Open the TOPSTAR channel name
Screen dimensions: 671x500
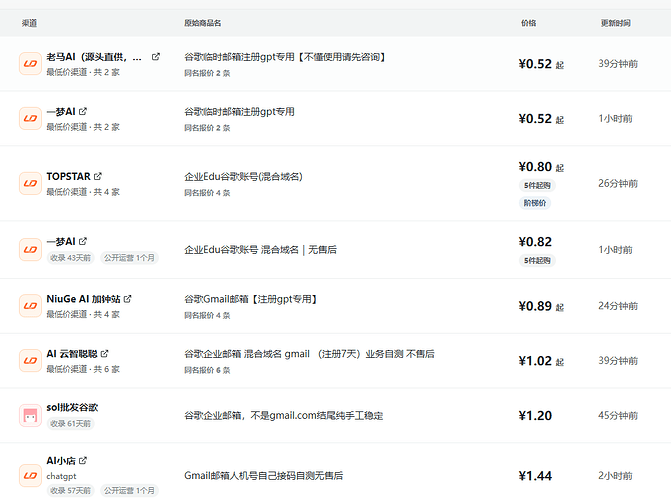tap(68, 176)
